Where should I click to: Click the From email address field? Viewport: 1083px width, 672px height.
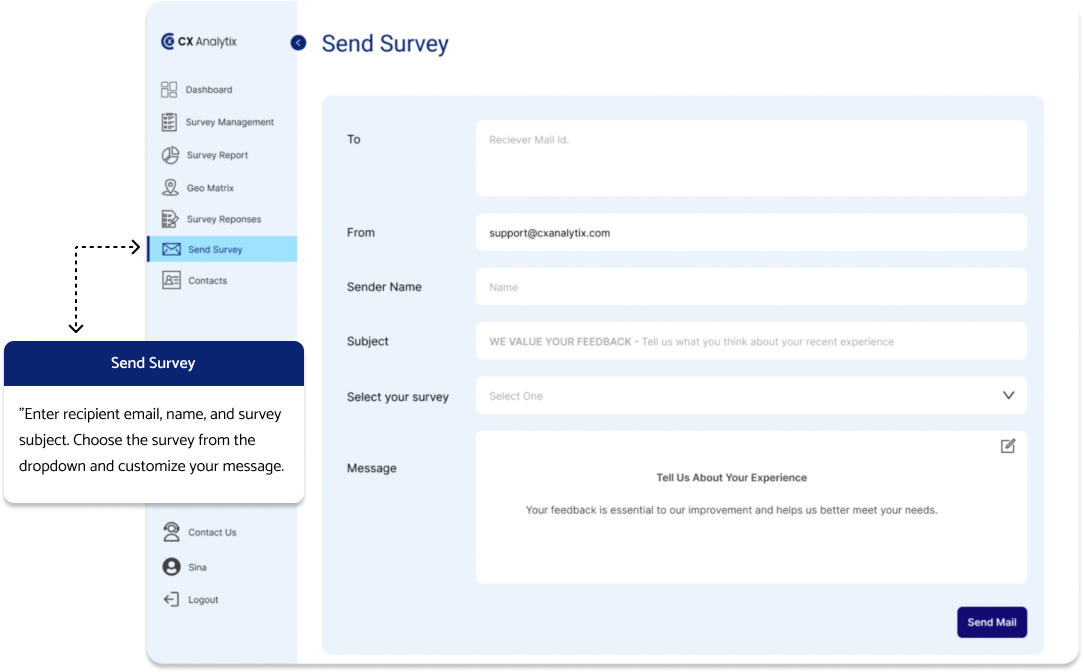751,233
